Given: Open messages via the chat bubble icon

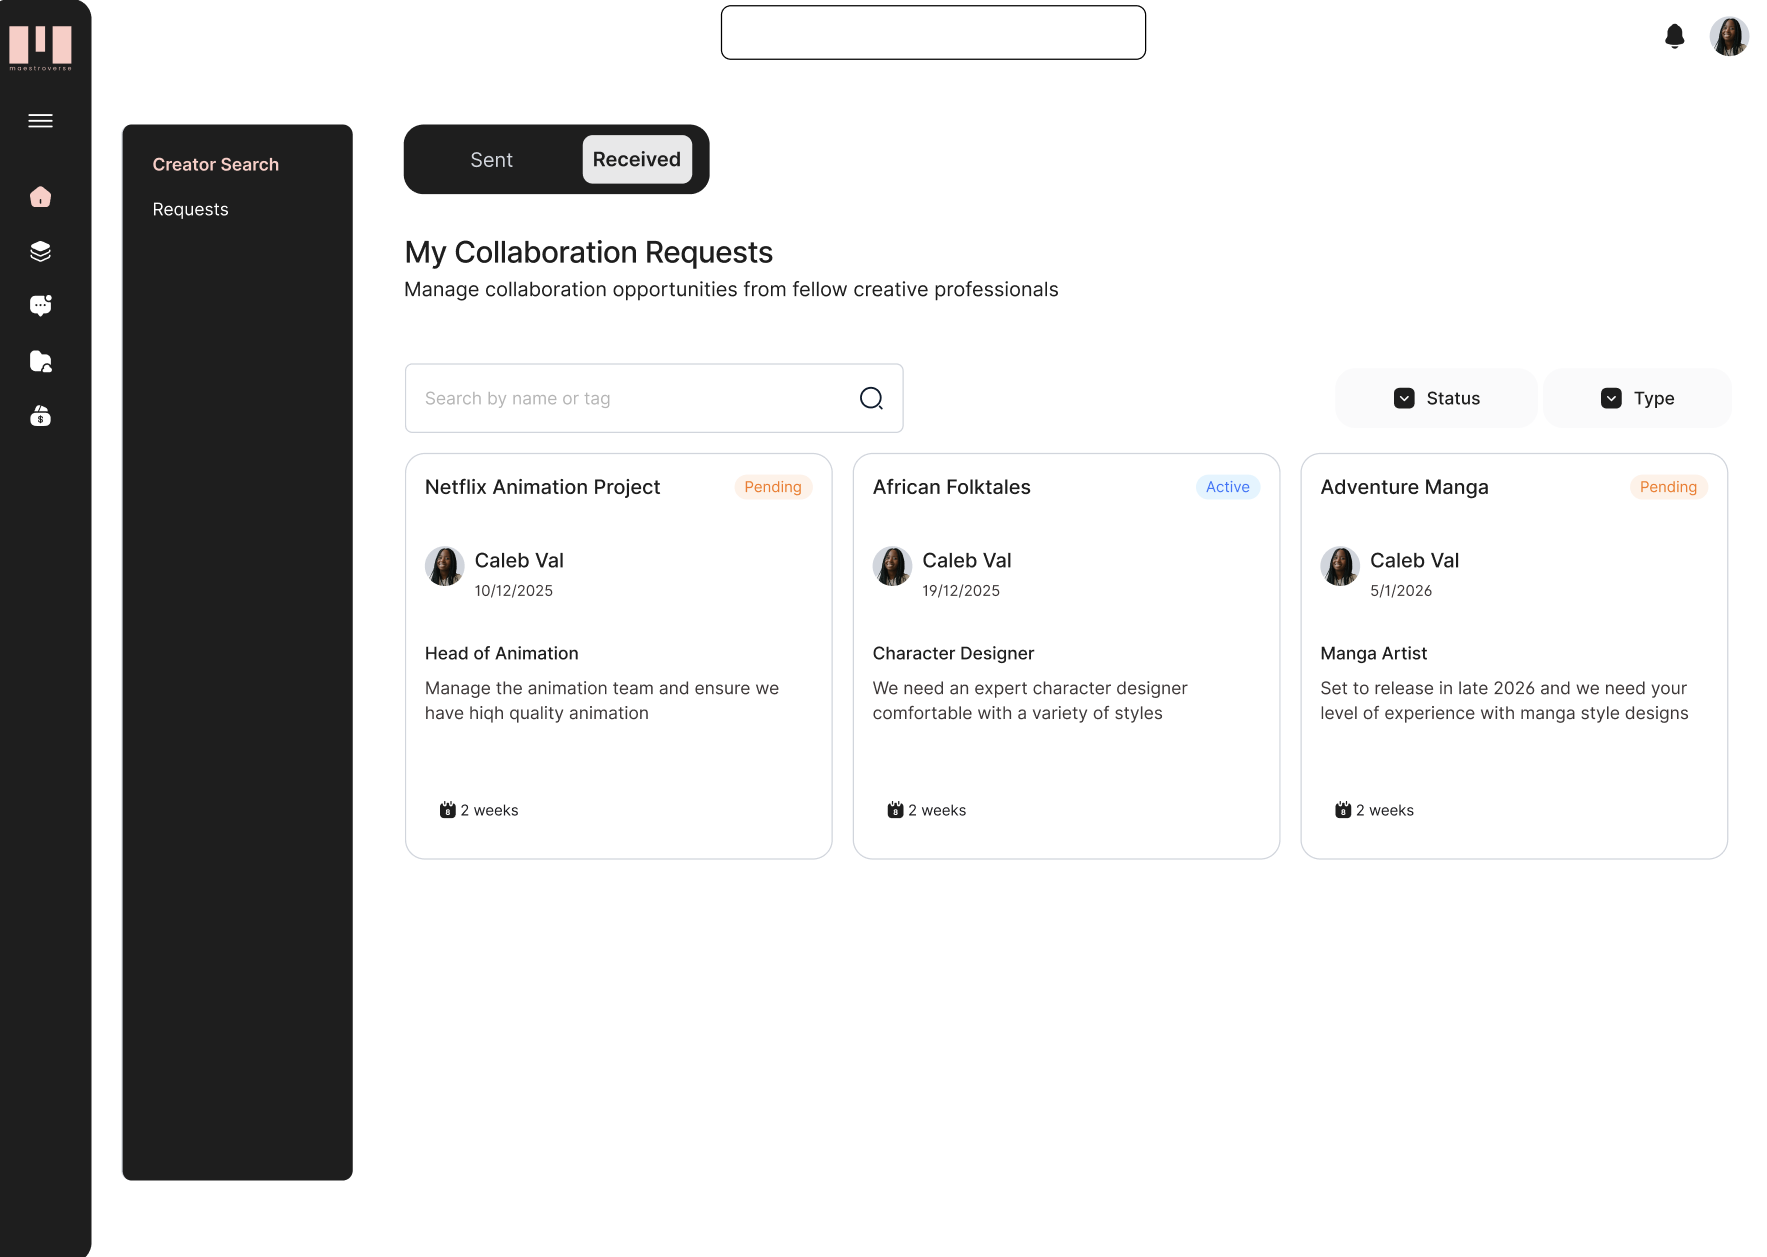Looking at the screenshot, I should click(40, 305).
